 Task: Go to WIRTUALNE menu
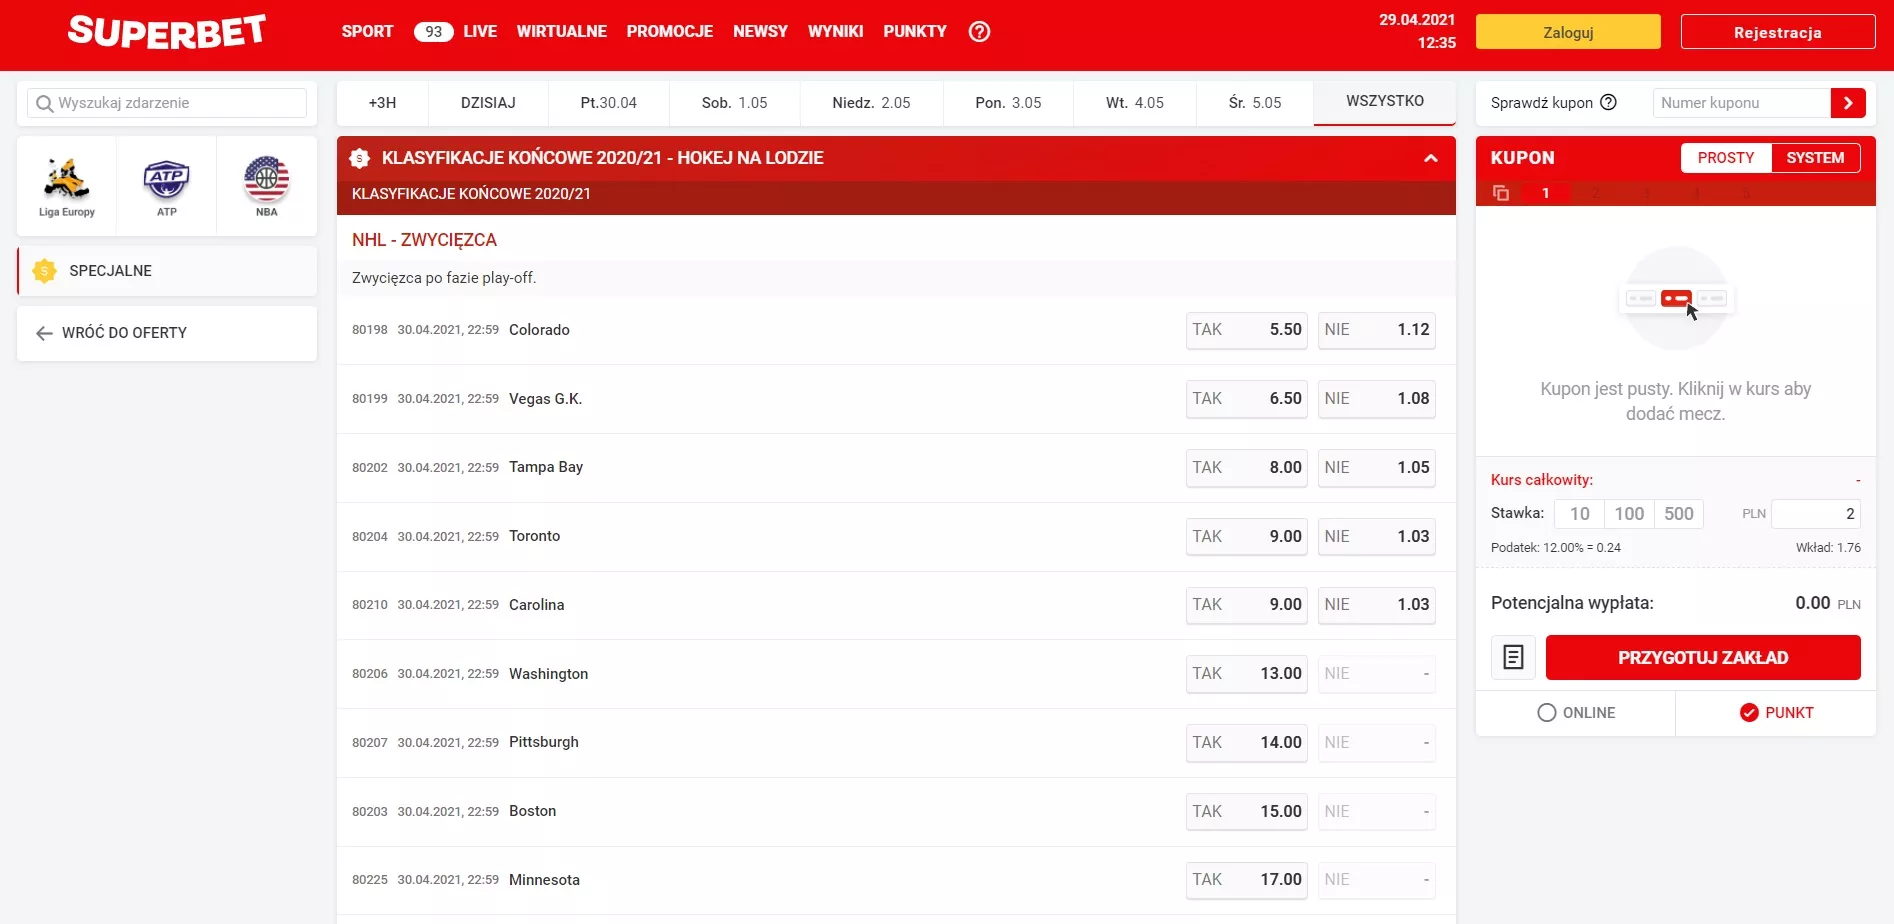pos(561,32)
